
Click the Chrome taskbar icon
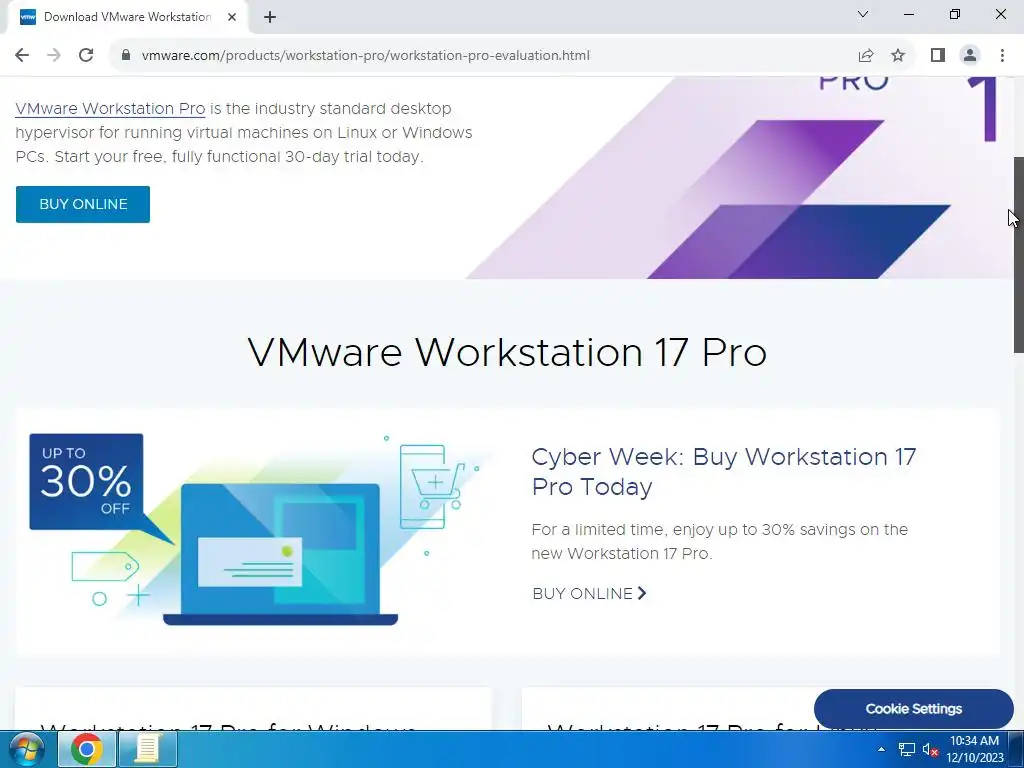87,749
